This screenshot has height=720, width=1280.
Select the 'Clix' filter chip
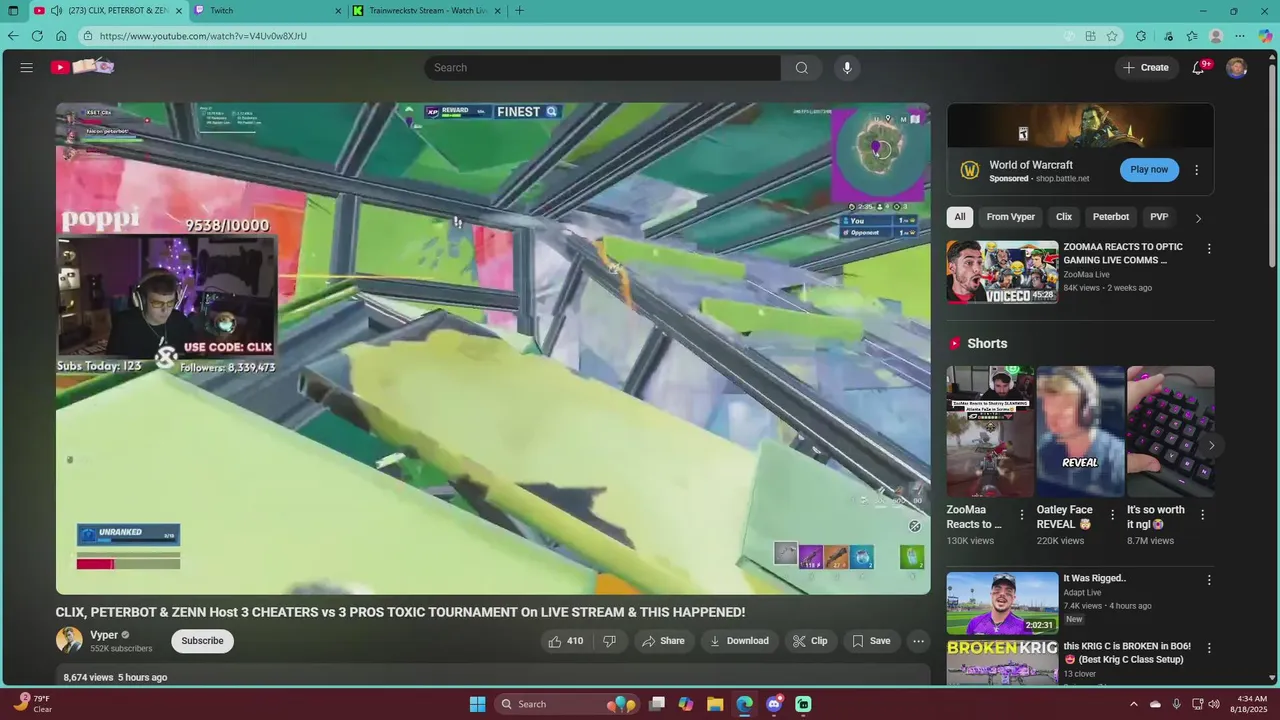pyautogui.click(x=1064, y=217)
